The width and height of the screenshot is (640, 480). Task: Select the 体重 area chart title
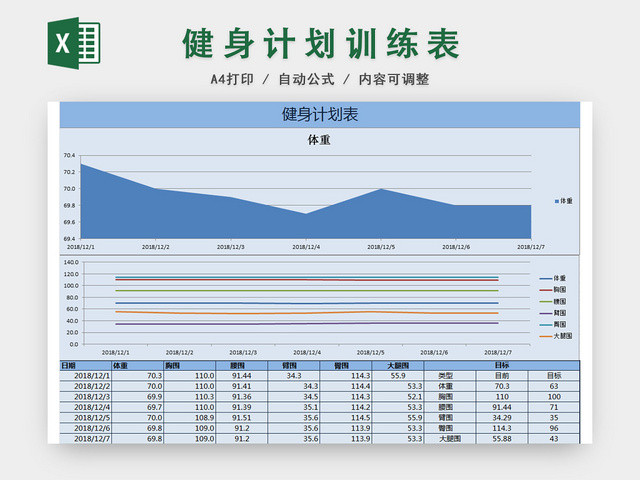coord(319,140)
